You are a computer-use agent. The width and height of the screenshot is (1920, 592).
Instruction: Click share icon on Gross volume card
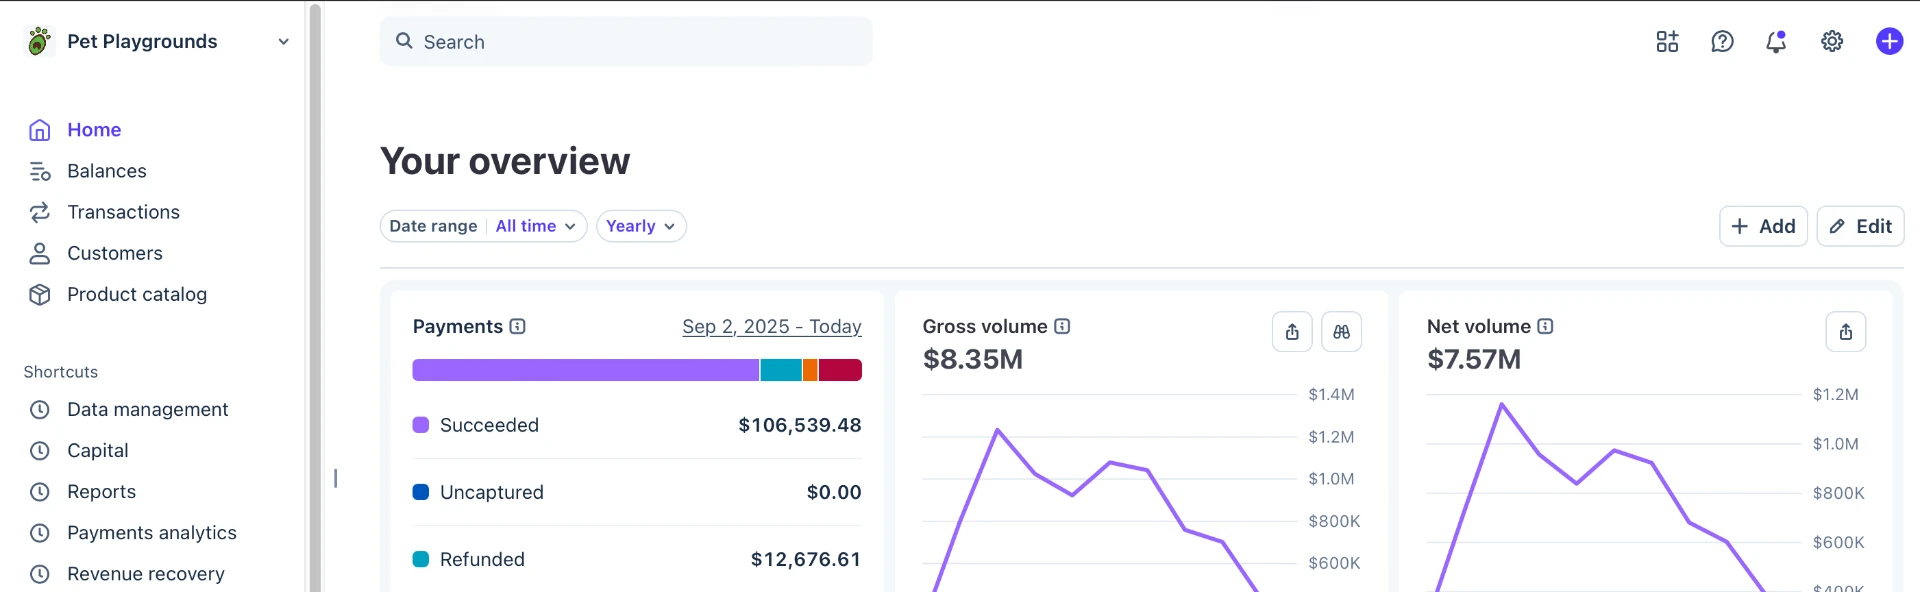point(1292,332)
